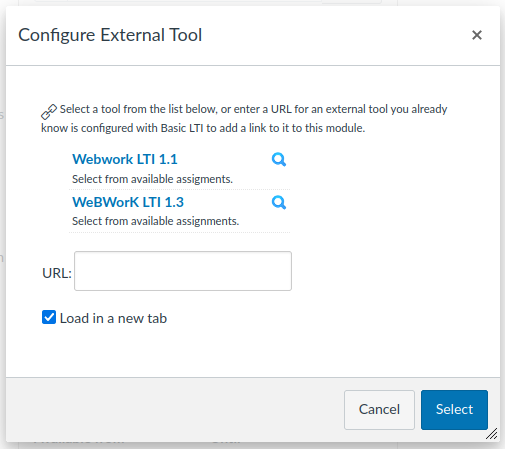
Task: Focus the URL input field
Action: click(183, 271)
